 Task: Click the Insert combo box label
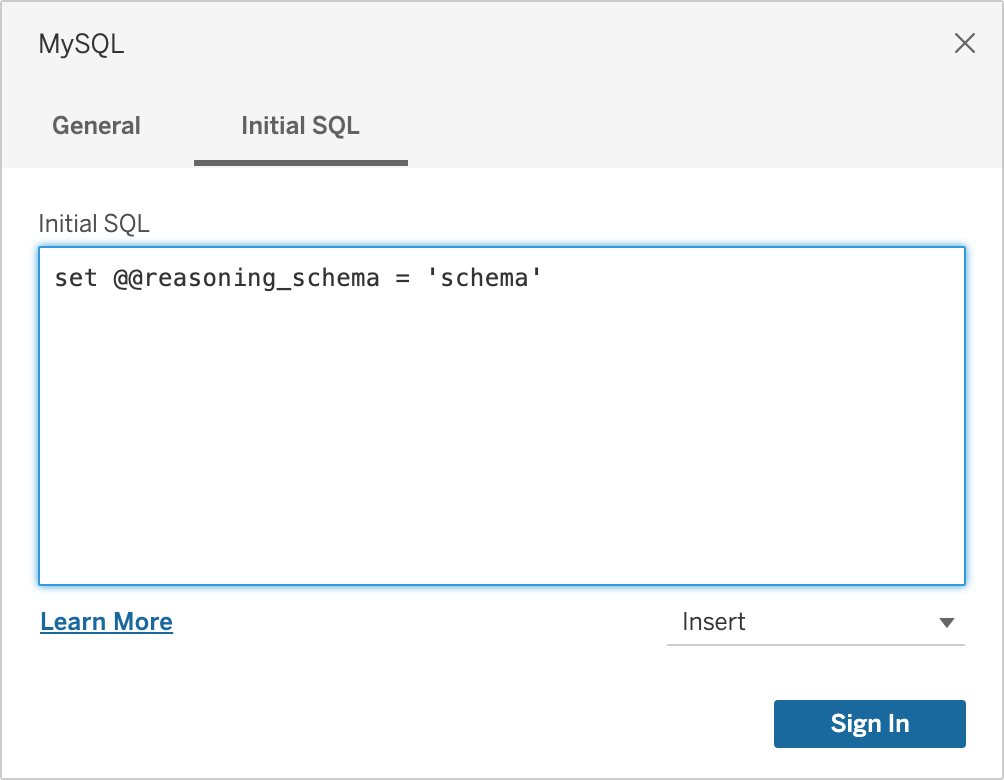714,622
